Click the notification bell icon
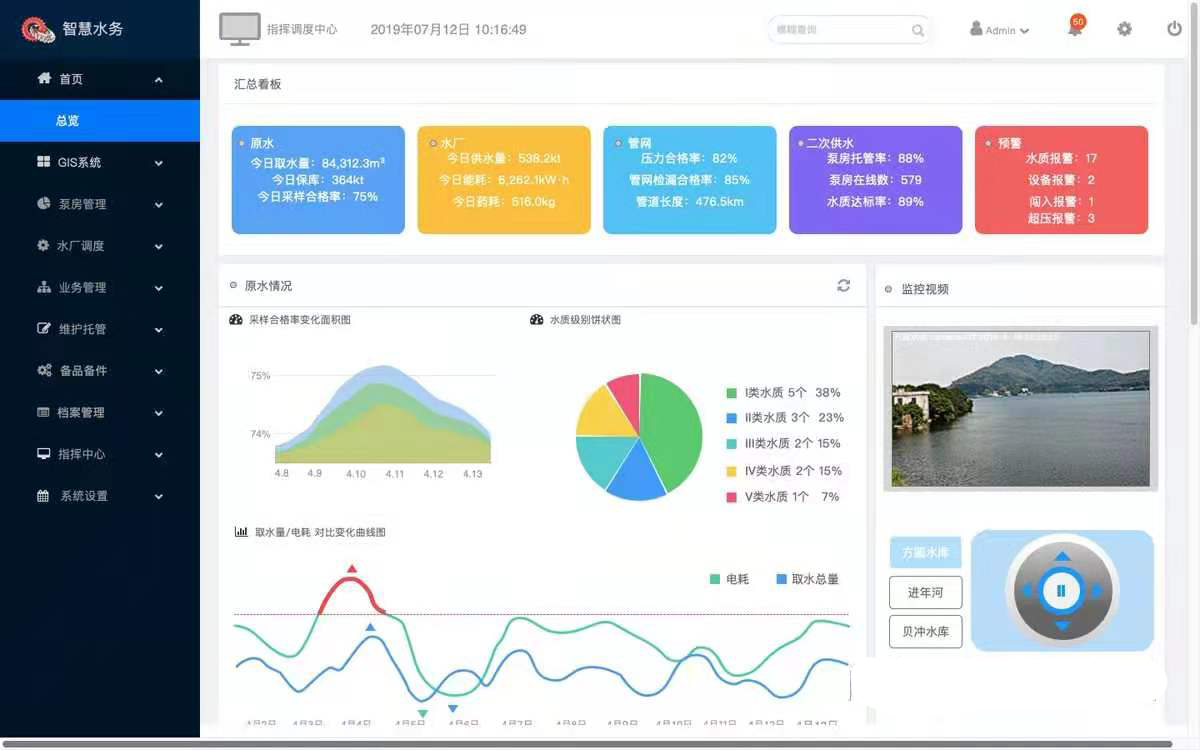The image size is (1200, 750). tap(1075, 29)
